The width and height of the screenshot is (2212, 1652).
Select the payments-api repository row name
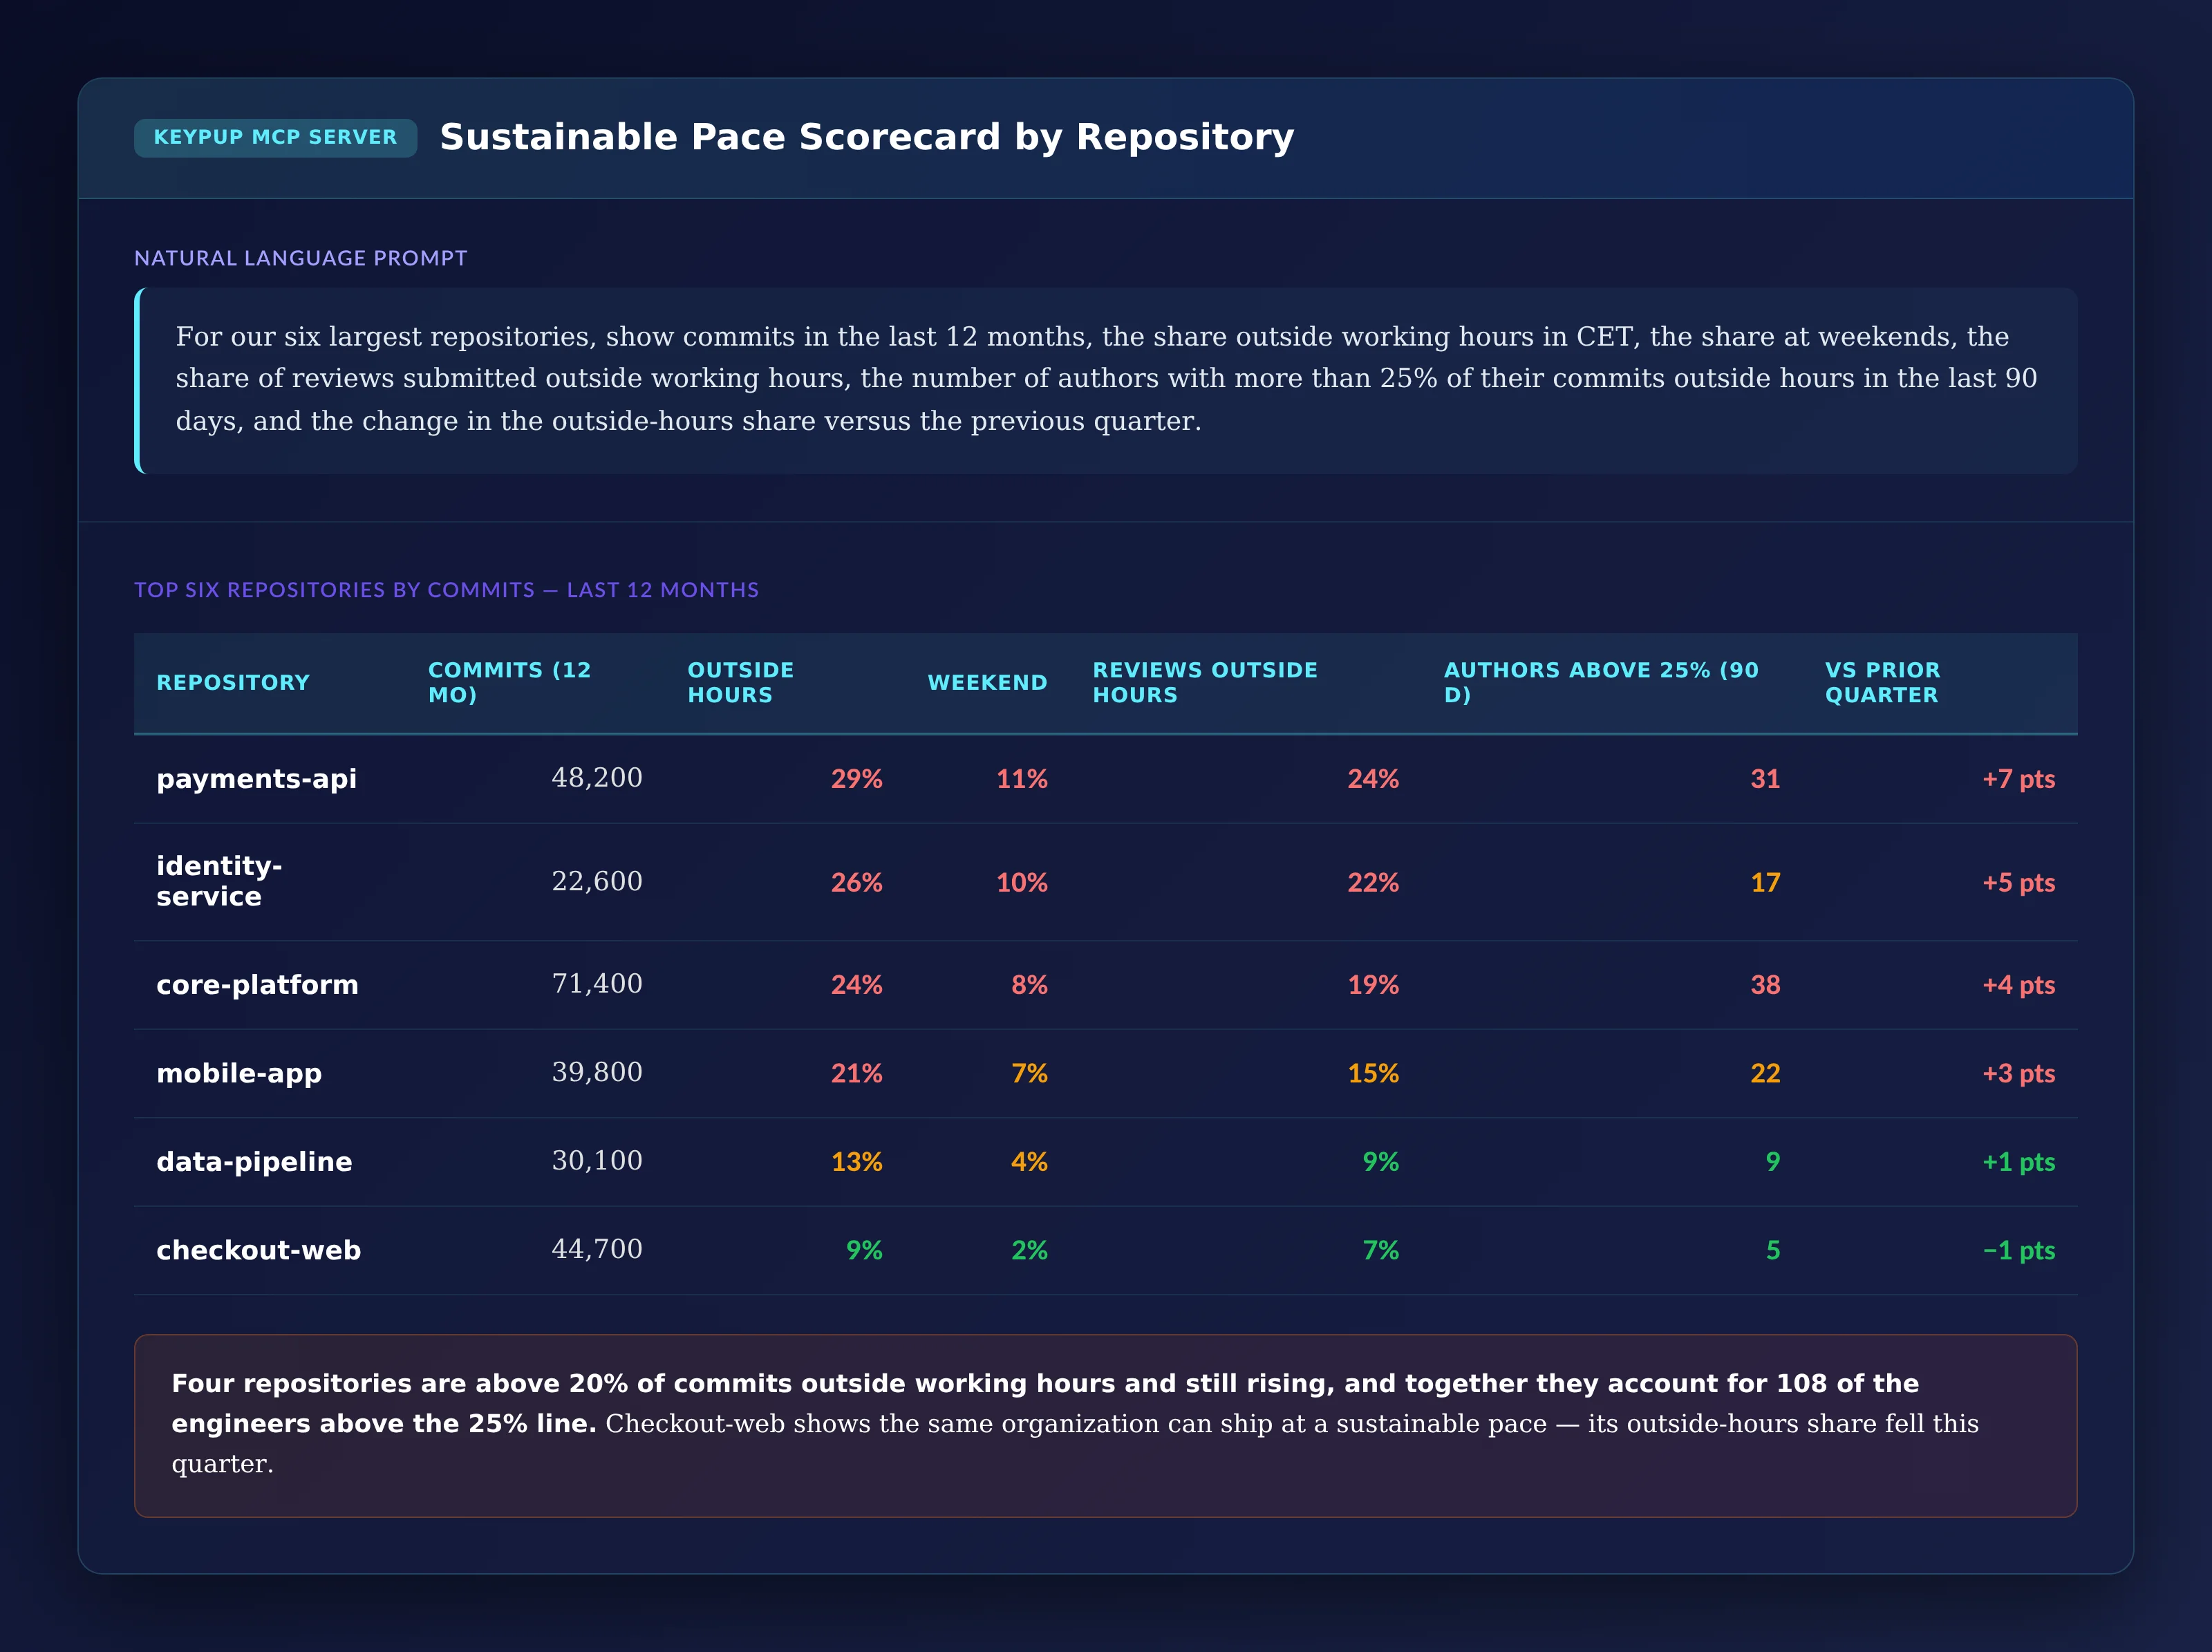tap(256, 779)
